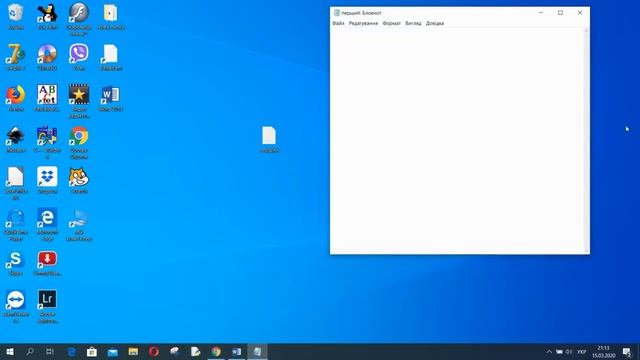Select the Microsoft Edge desktop shortcut
The image size is (640, 360).
pyautogui.click(x=47, y=224)
